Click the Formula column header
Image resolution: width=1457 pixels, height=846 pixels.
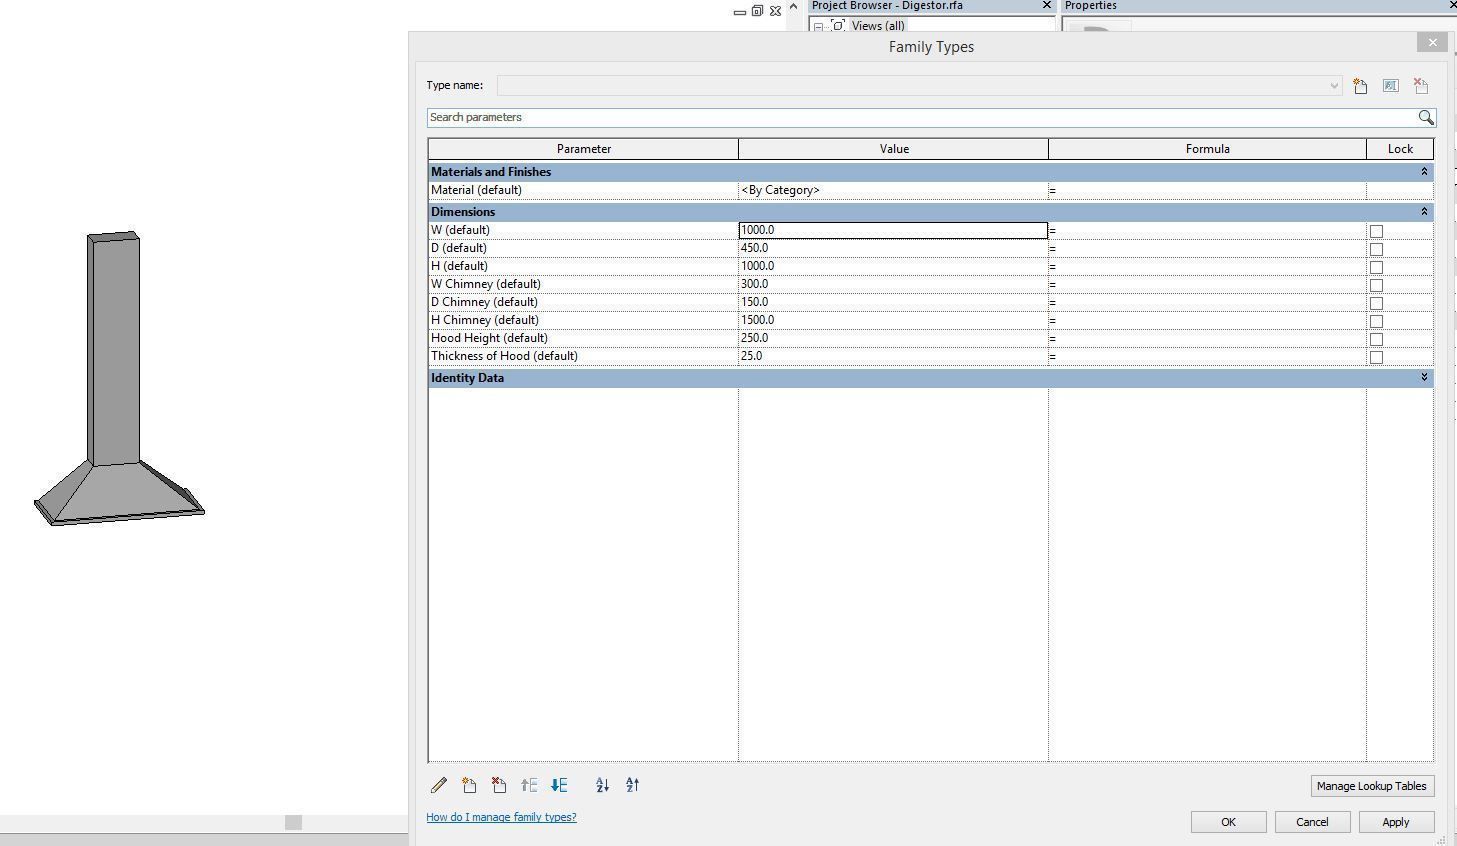pos(1207,149)
